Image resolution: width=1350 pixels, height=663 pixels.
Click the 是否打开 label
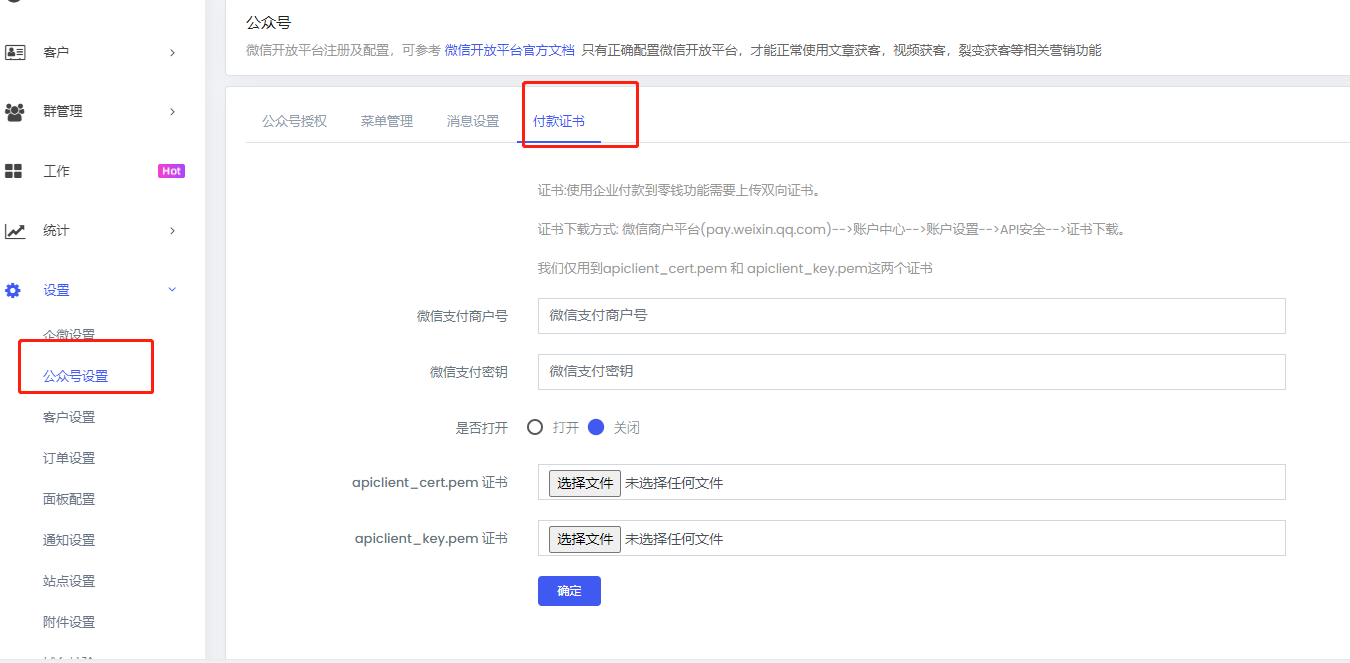482,428
